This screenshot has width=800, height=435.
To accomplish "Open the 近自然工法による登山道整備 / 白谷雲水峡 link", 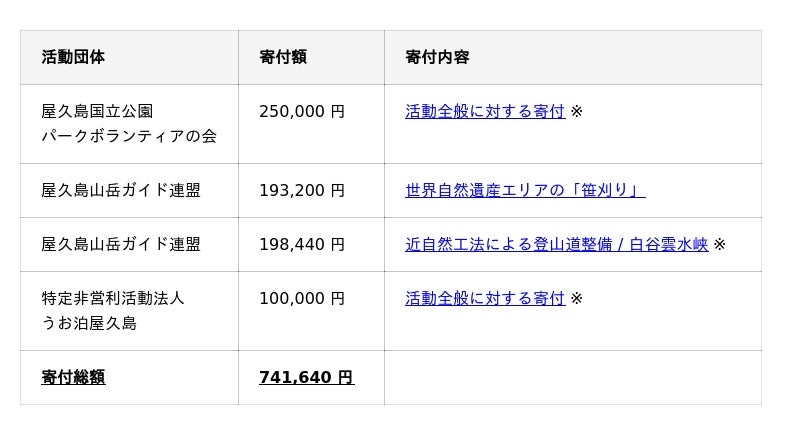I will click(556, 244).
